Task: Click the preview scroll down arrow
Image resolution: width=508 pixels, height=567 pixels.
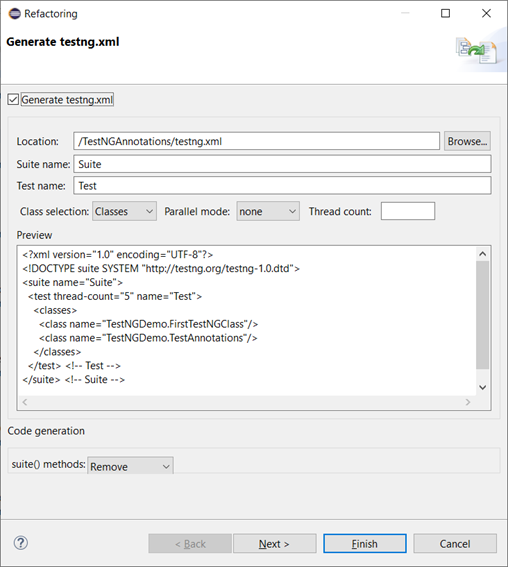Action: [482, 387]
